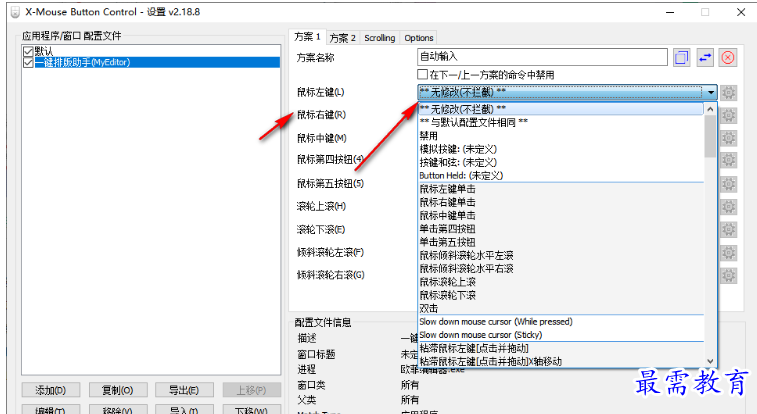Enable 在下一/上一方案的命令中禁用 checkbox
This screenshot has height=414, width=757.
pyautogui.click(x=422, y=74)
